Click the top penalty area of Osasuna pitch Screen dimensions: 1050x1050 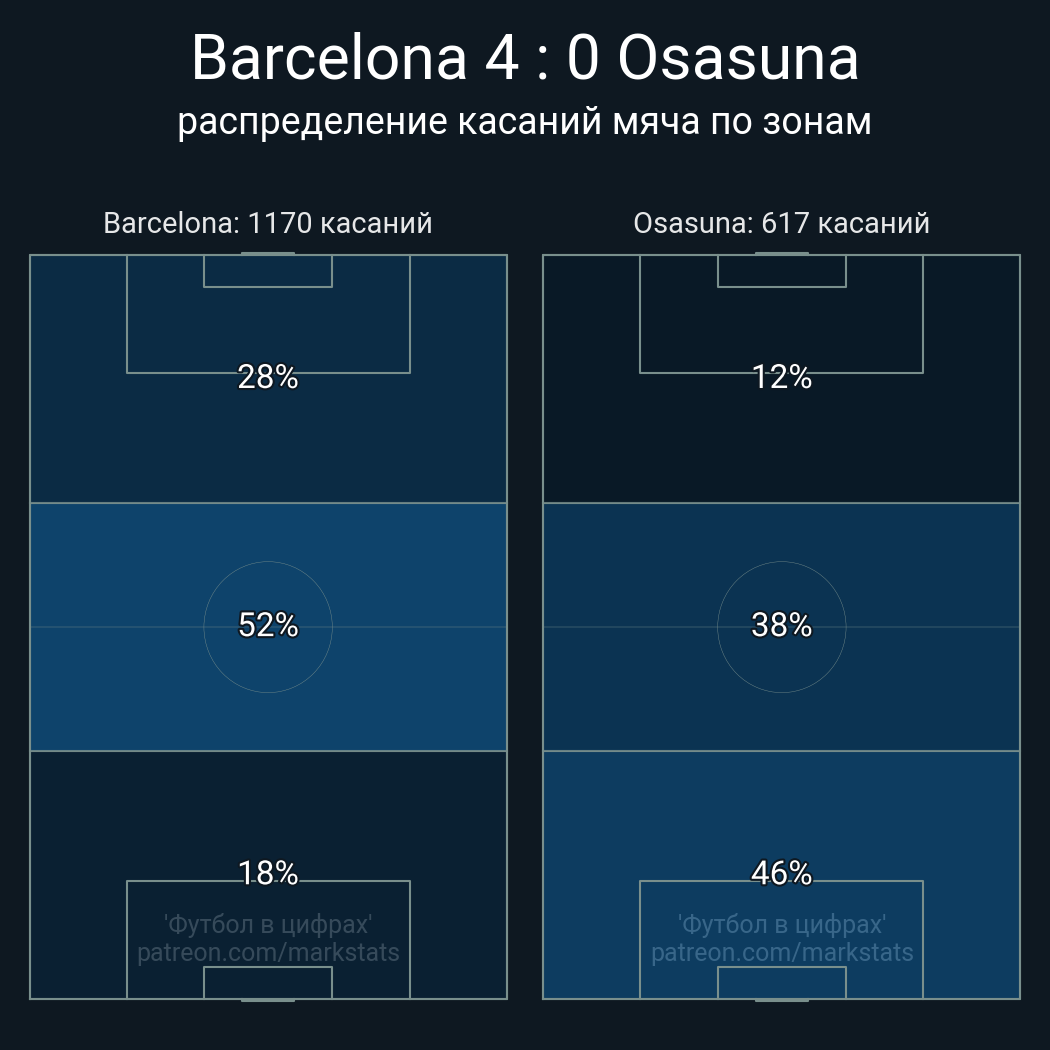click(x=781, y=328)
